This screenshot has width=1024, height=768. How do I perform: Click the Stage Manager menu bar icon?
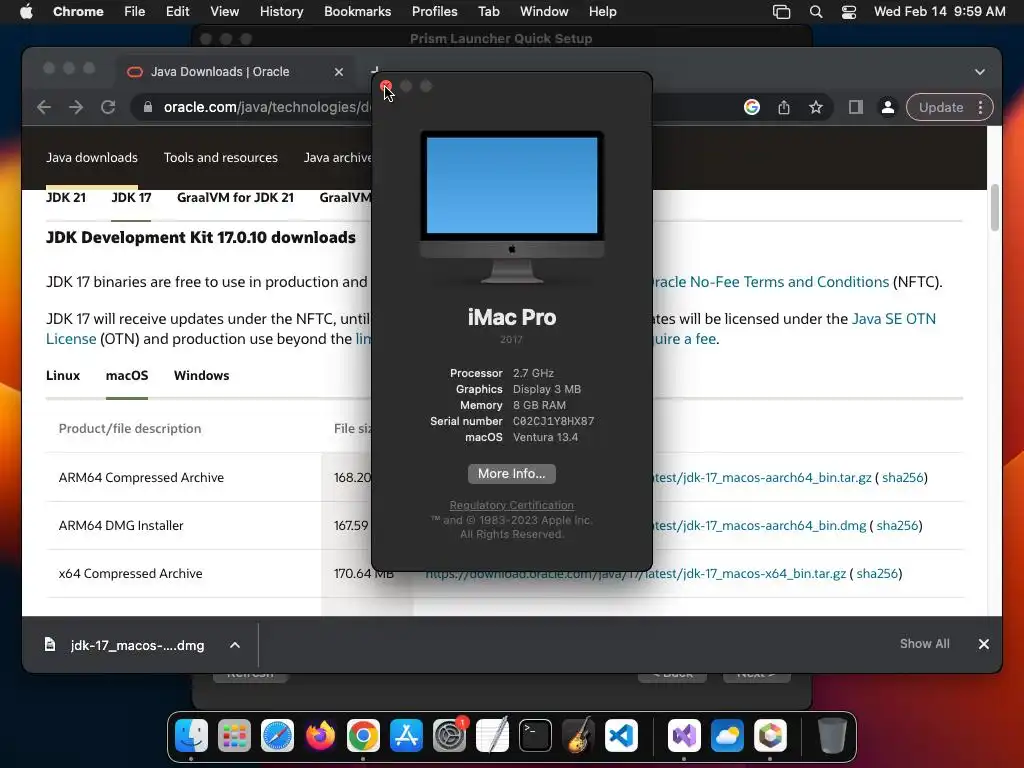coord(781,12)
